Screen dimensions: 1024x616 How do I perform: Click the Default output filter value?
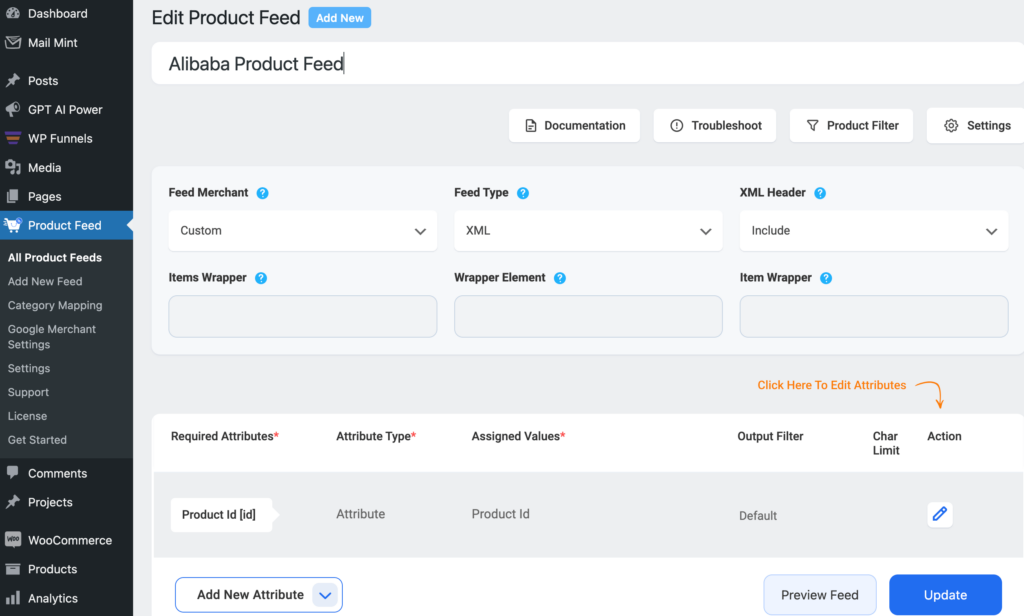pyautogui.click(x=758, y=515)
